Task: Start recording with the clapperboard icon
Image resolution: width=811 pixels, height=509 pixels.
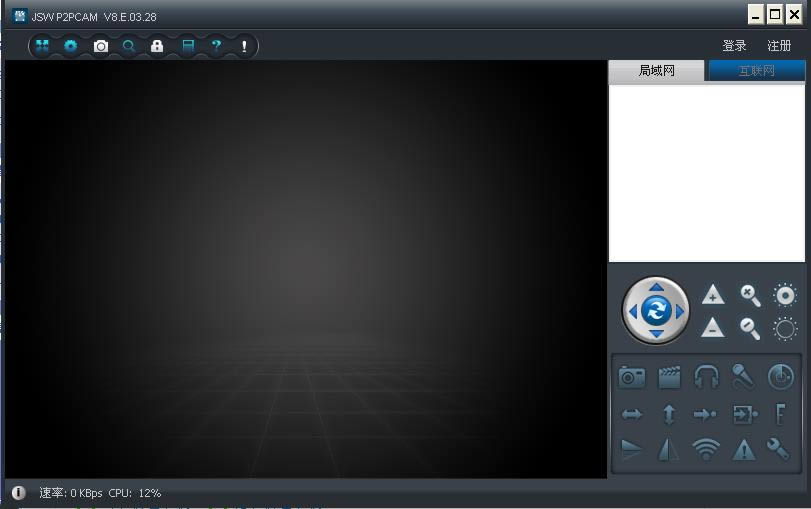Action: tap(669, 376)
